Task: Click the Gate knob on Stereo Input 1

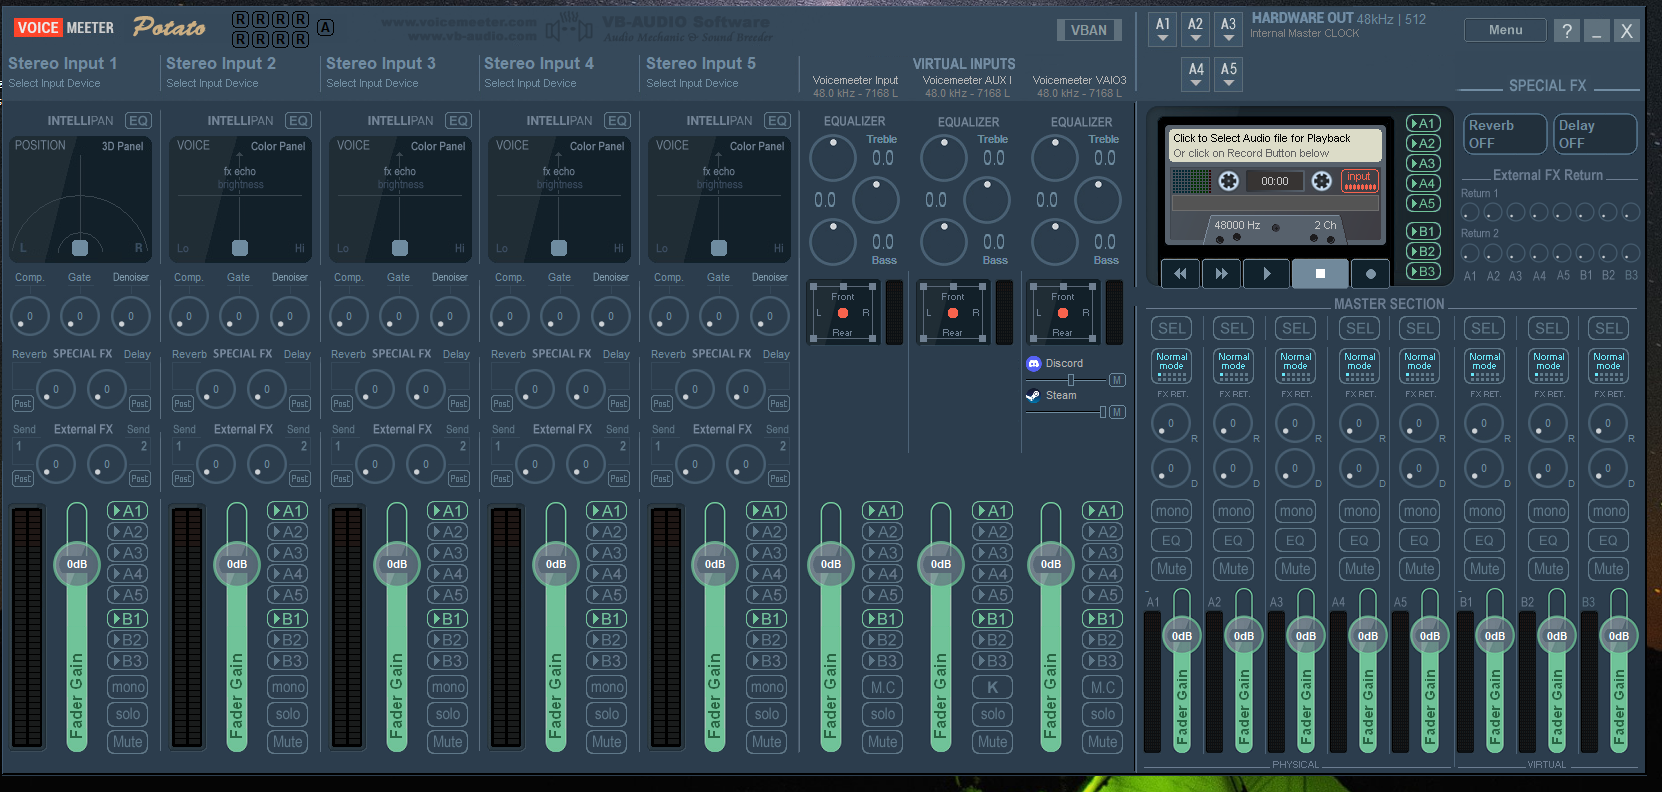Action: point(80,316)
